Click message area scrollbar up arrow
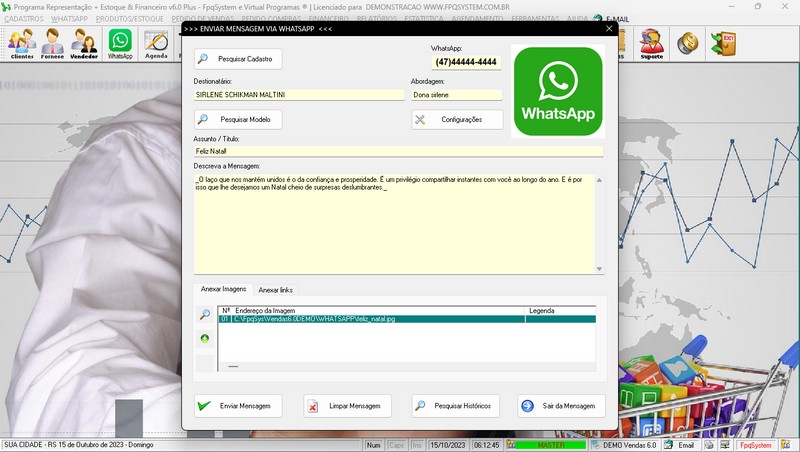The height and width of the screenshot is (452, 800). [599, 180]
